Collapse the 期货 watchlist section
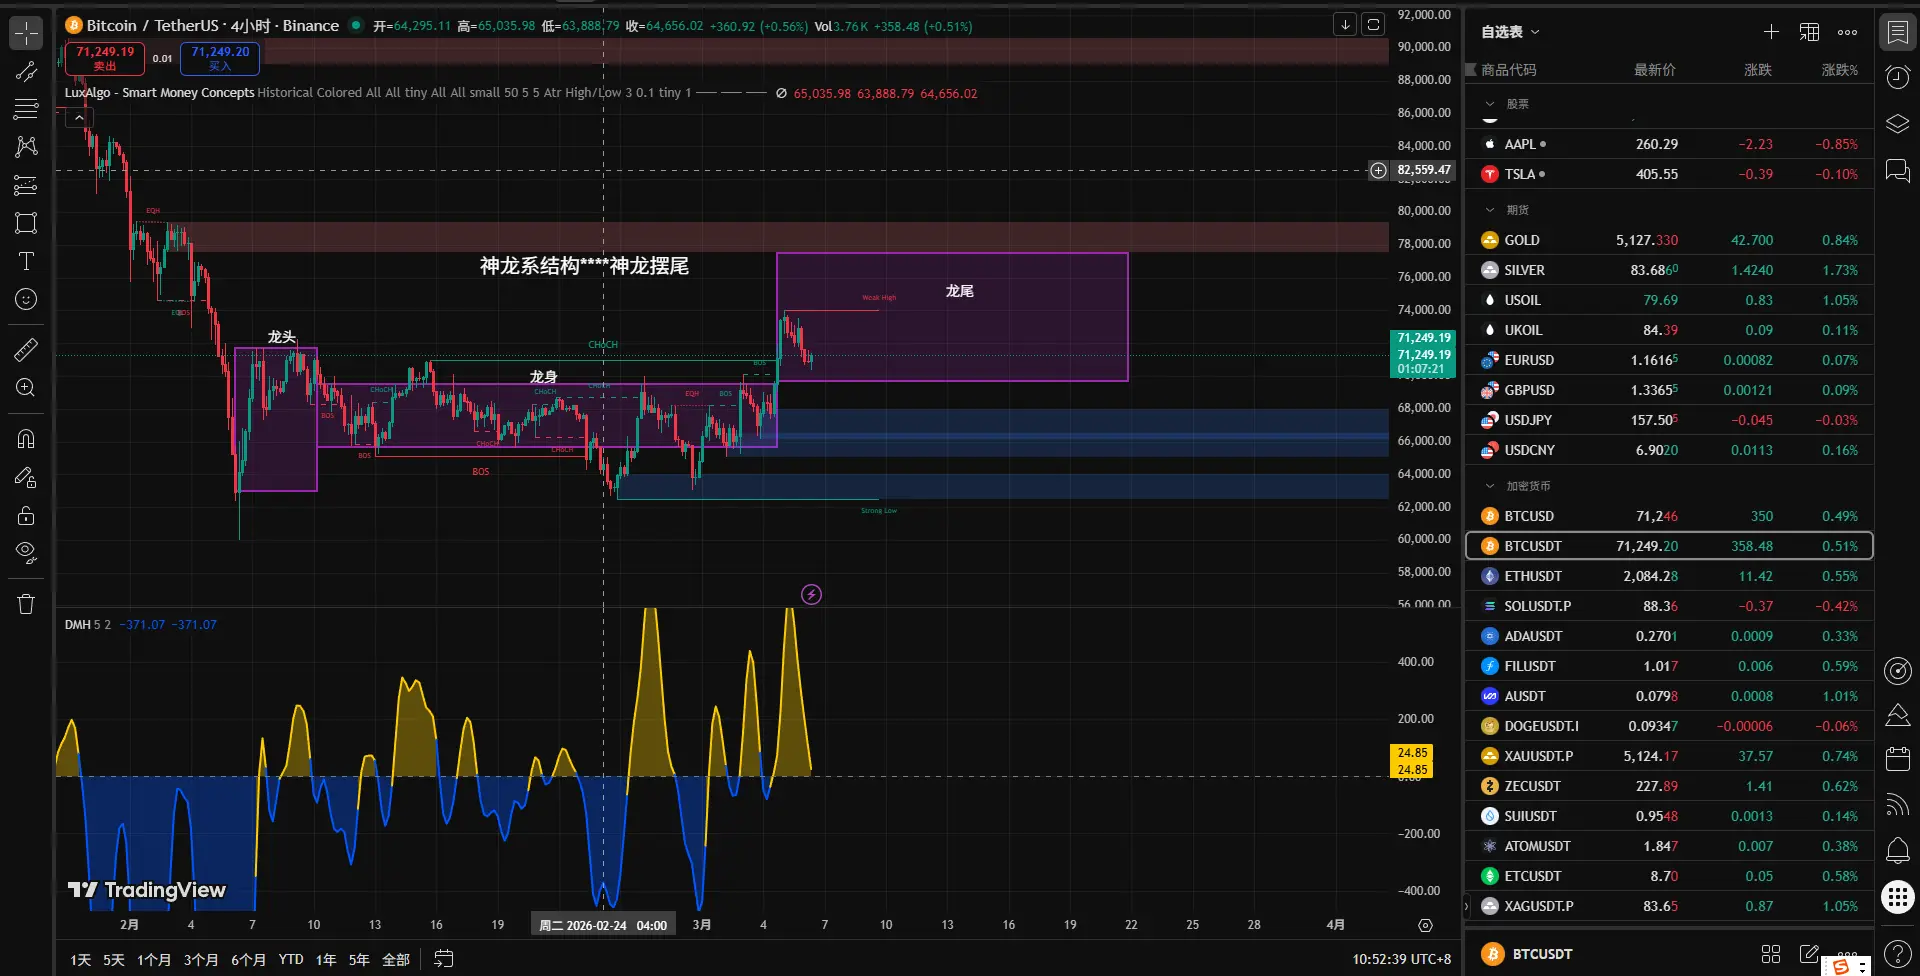This screenshot has height=976, width=1920. (1490, 210)
